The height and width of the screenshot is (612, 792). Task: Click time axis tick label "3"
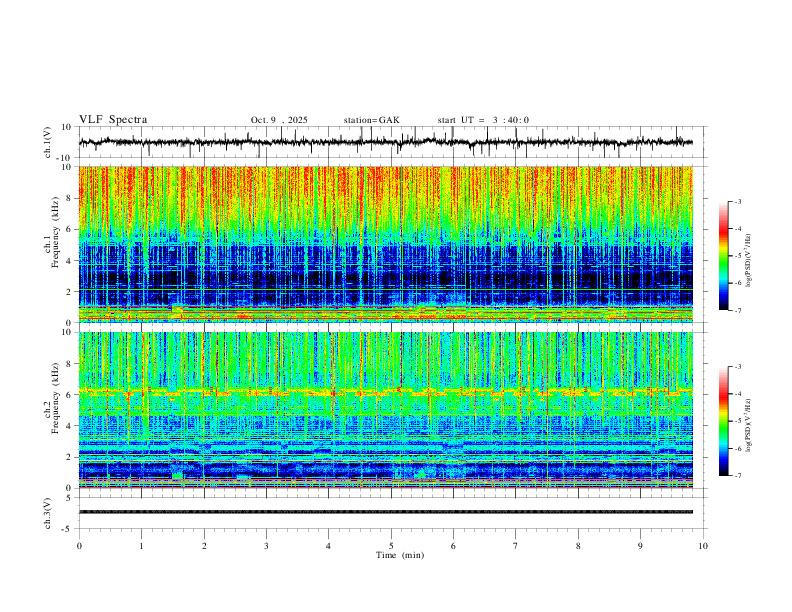pyautogui.click(x=266, y=546)
